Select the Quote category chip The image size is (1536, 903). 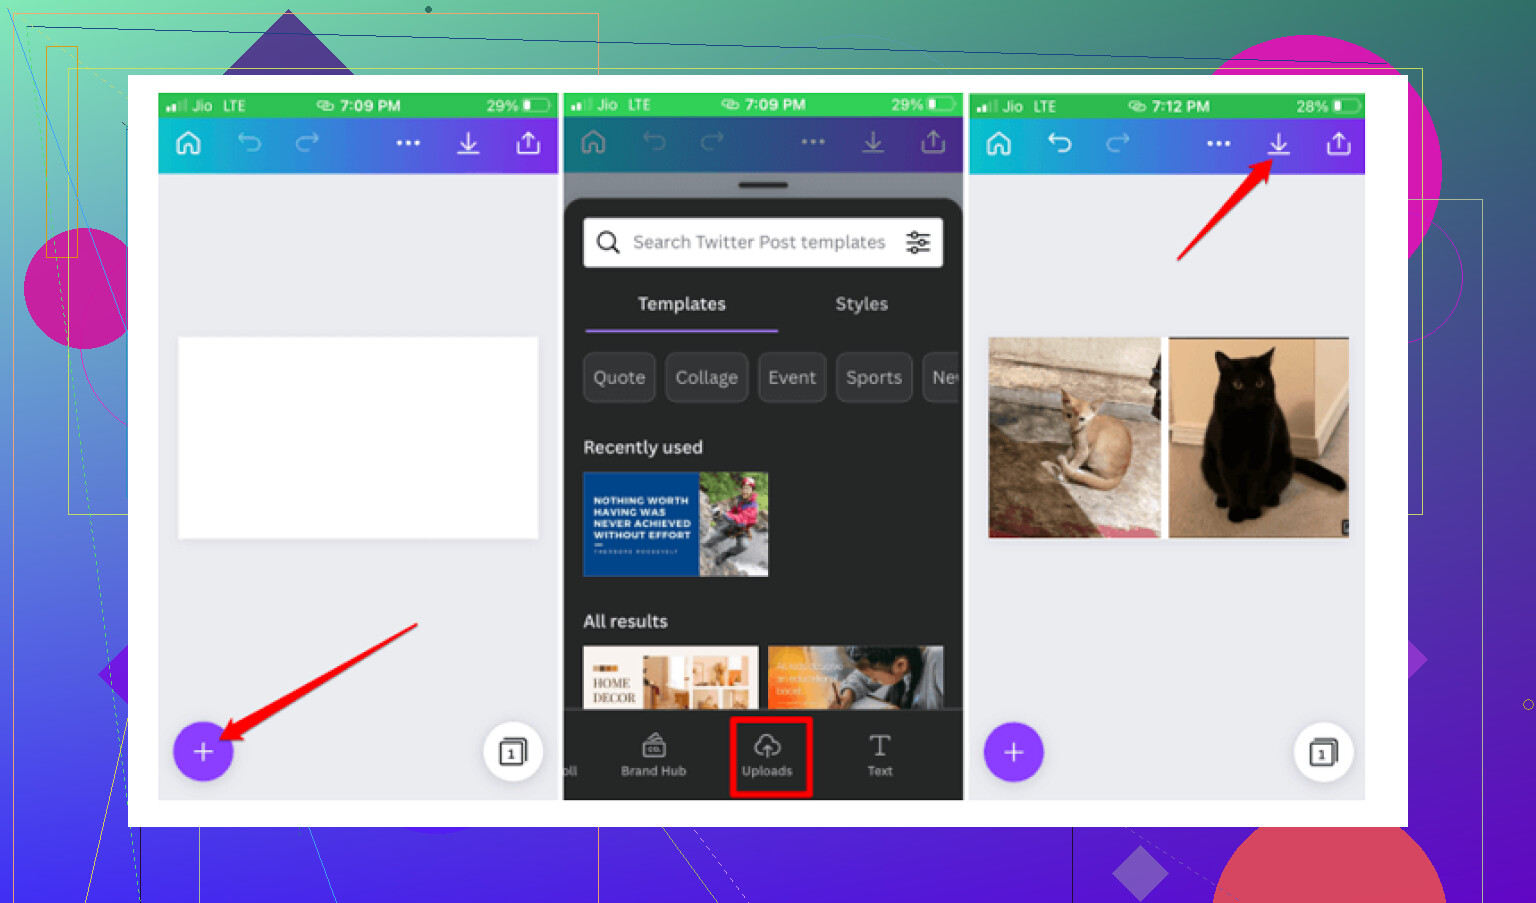(619, 377)
